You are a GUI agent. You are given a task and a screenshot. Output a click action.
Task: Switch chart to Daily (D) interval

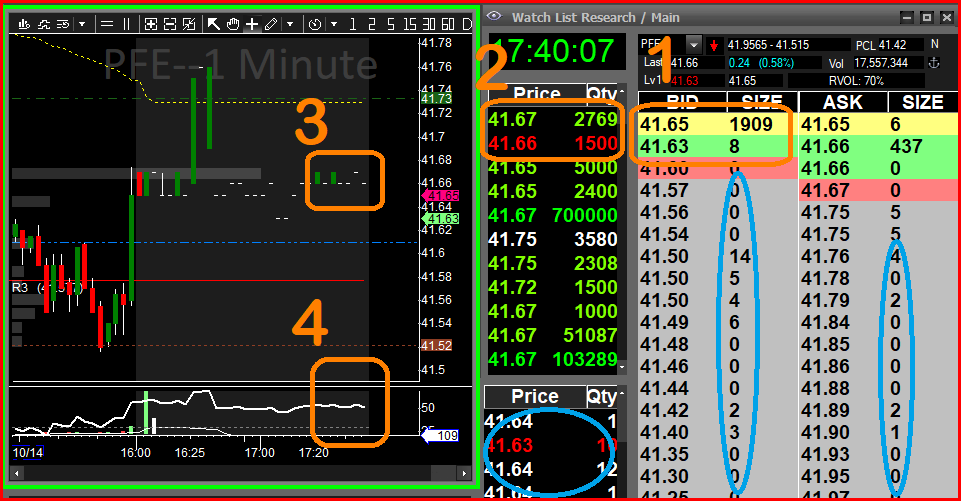467,24
